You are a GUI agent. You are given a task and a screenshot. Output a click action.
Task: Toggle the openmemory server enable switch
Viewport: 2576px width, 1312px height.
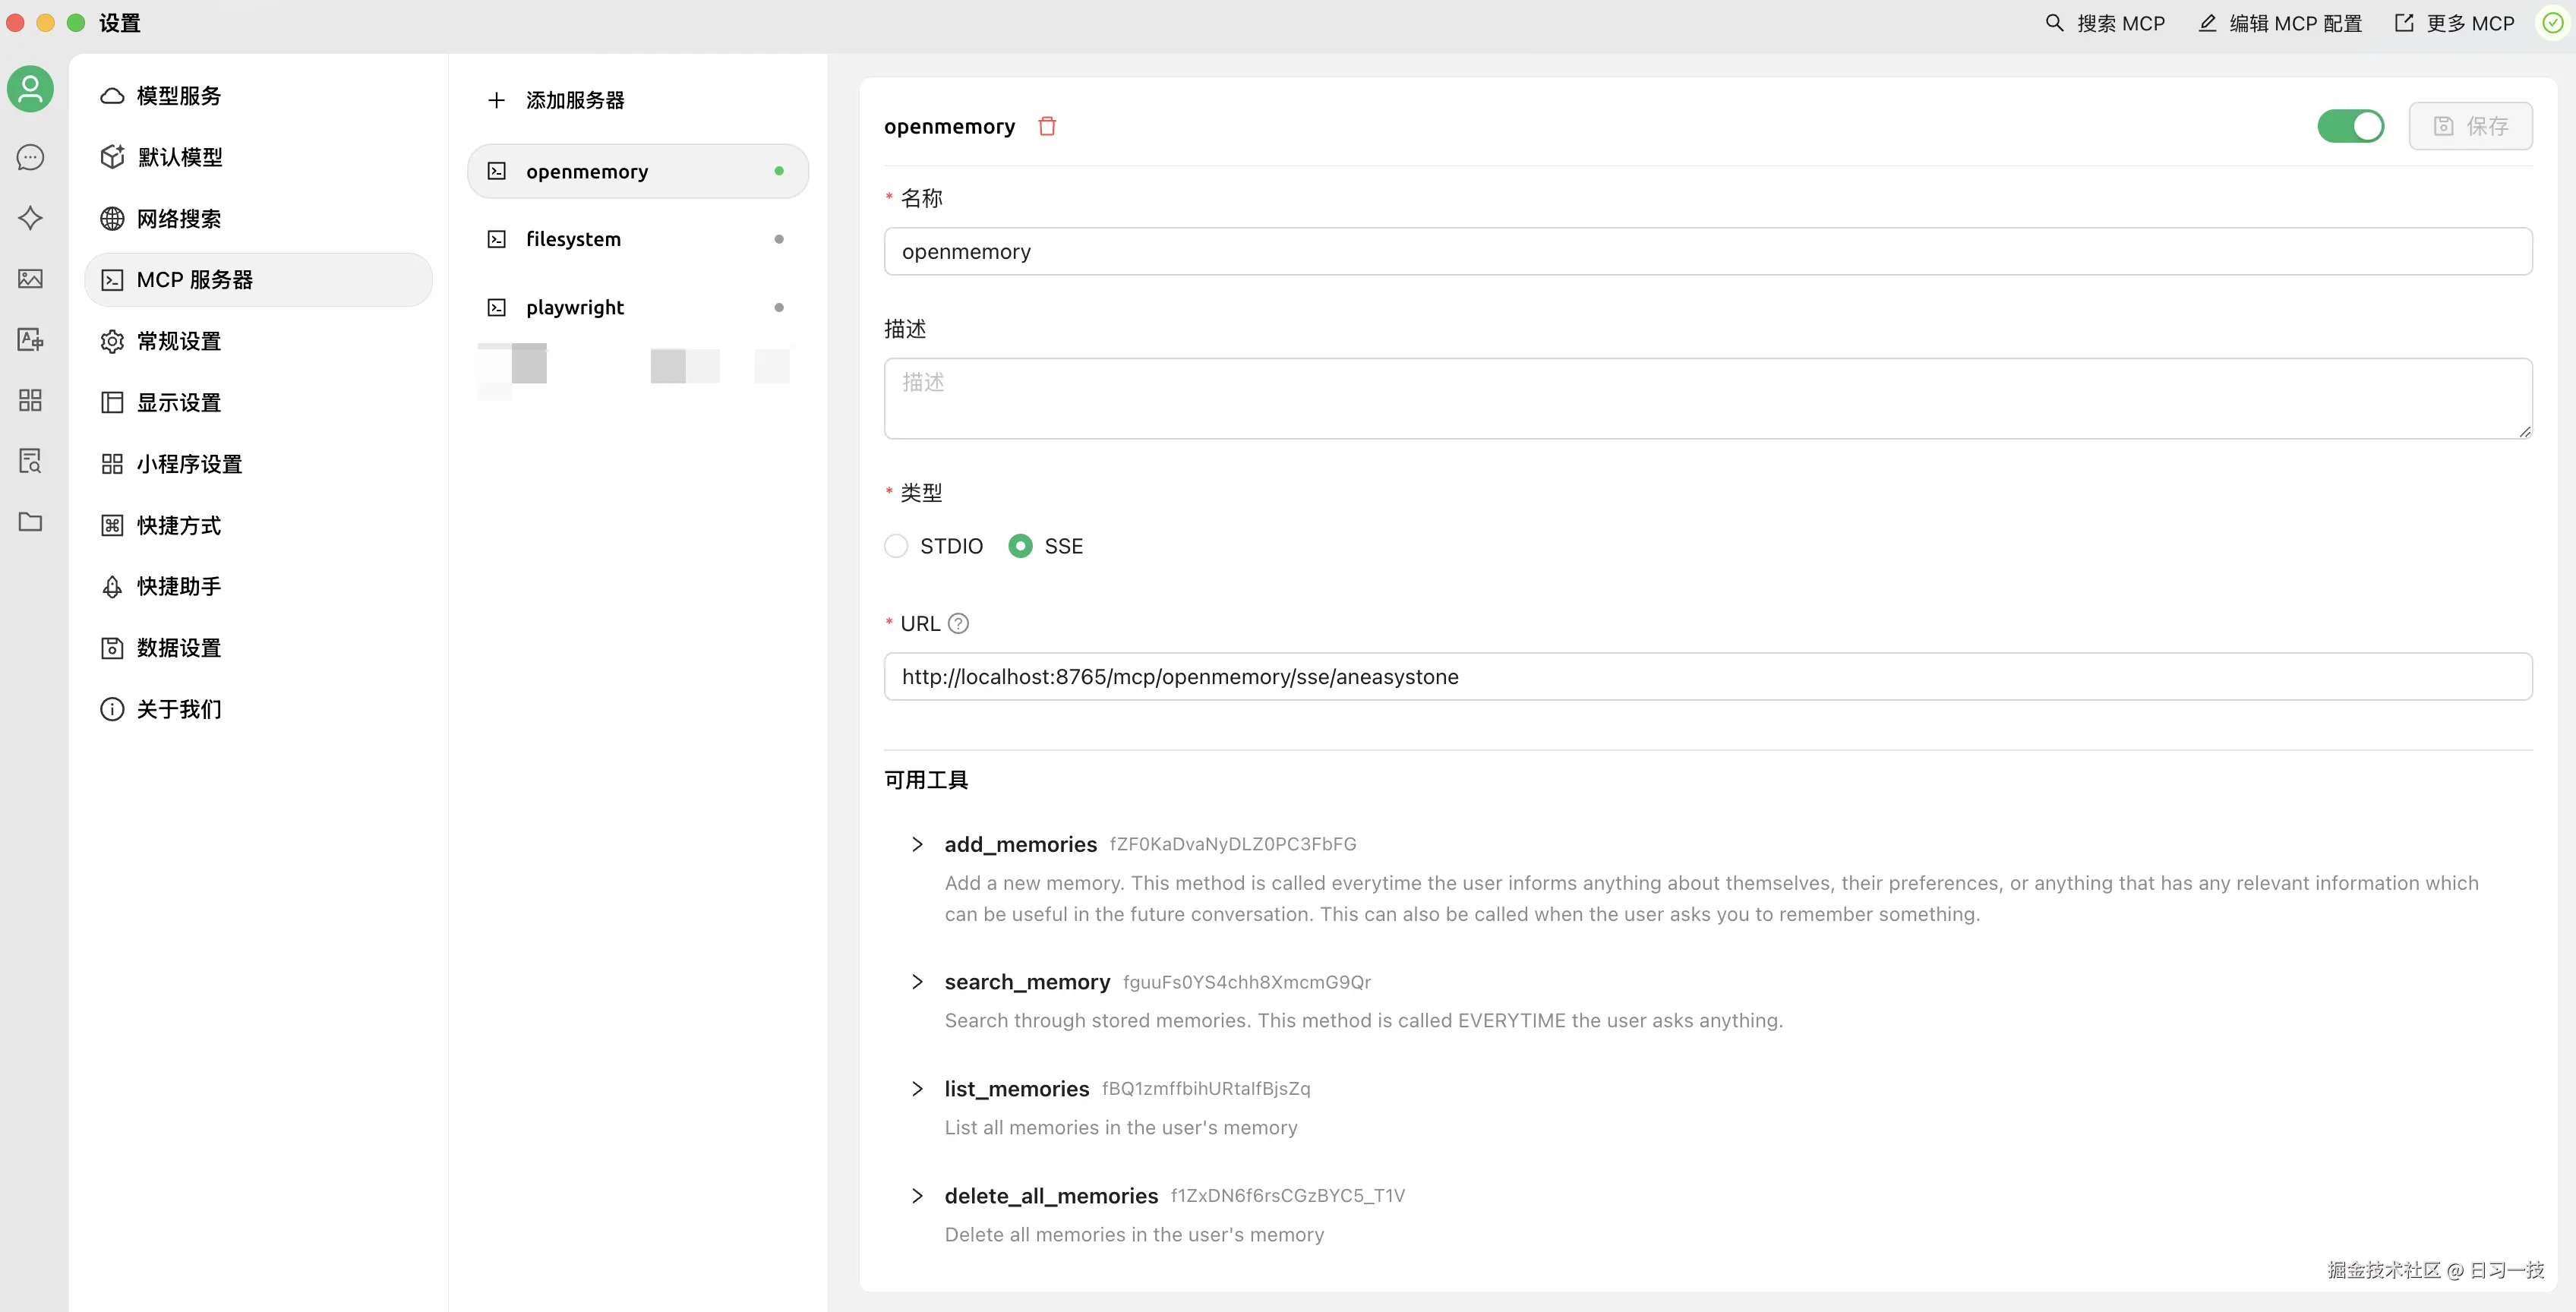(x=2350, y=126)
